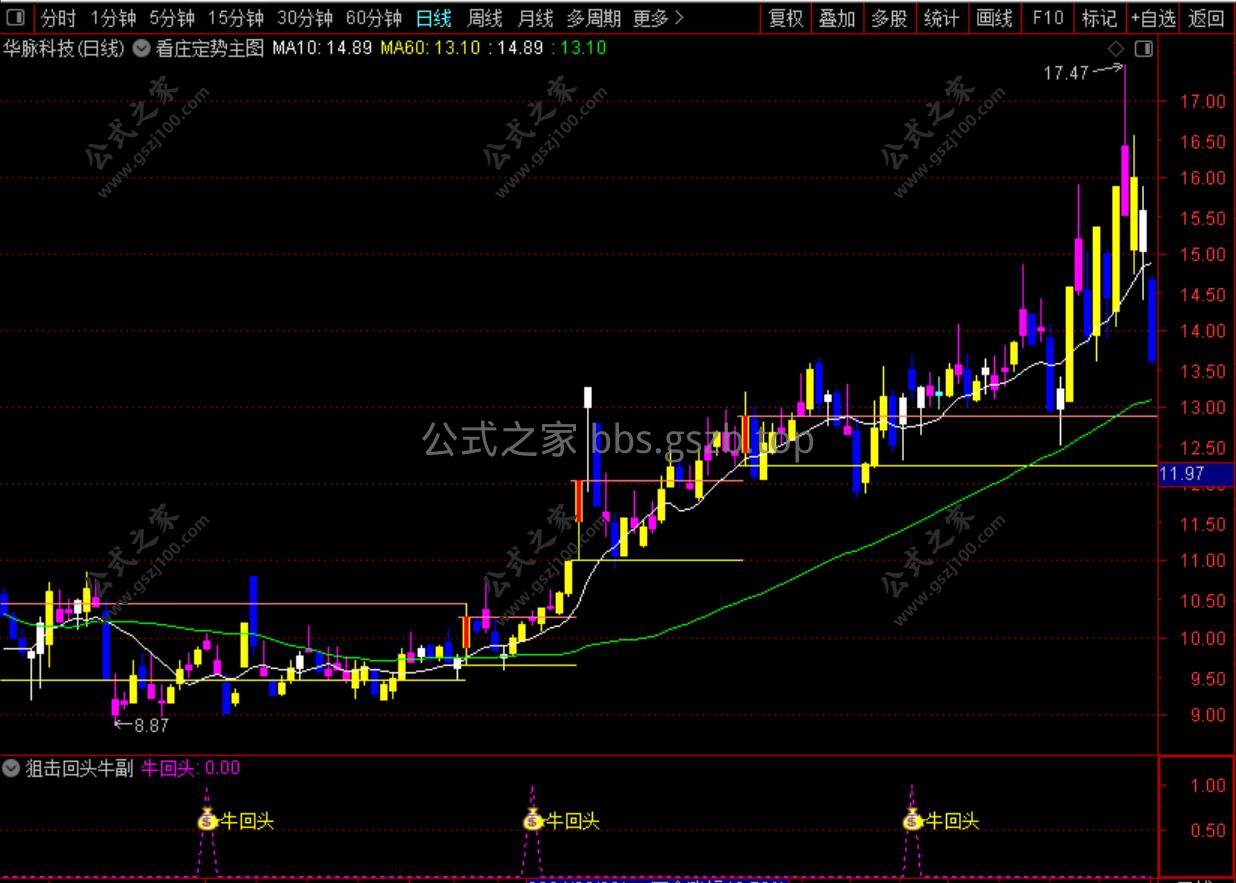Switch to the 月线 monthly chart
The height and width of the screenshot is (883, 1236).
tap(536, 18)
